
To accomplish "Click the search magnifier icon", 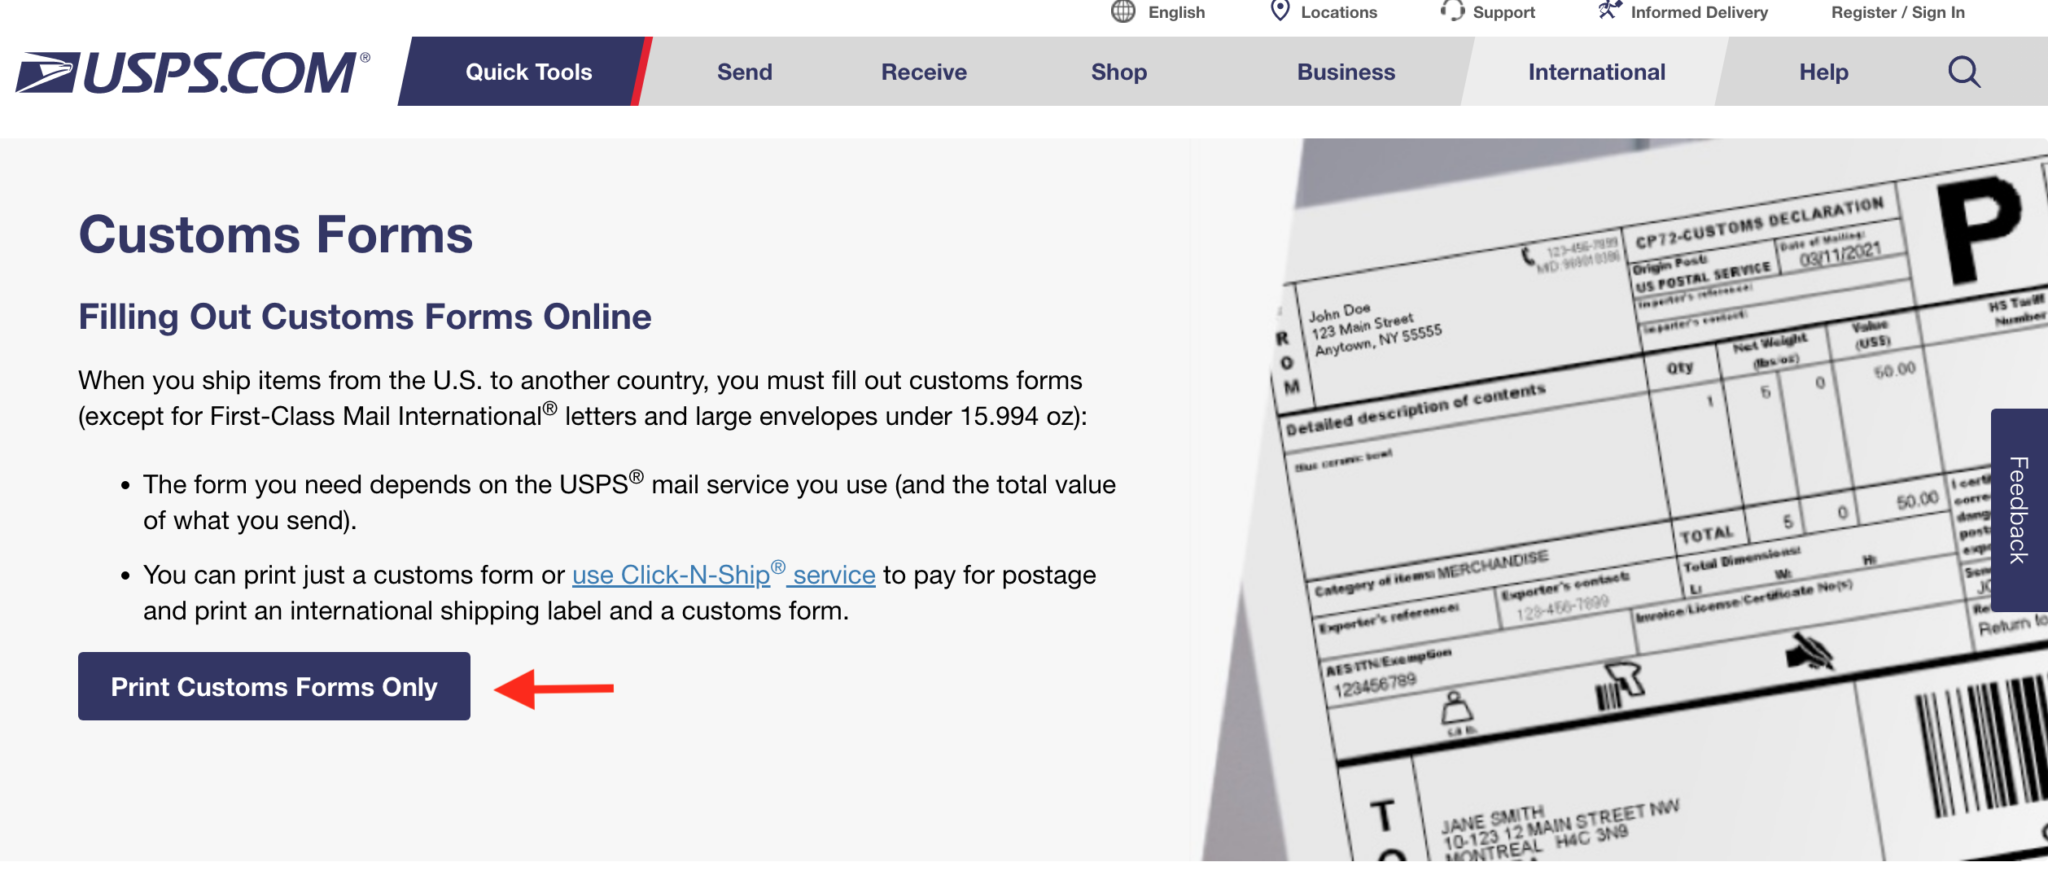I will [1963, 72].
